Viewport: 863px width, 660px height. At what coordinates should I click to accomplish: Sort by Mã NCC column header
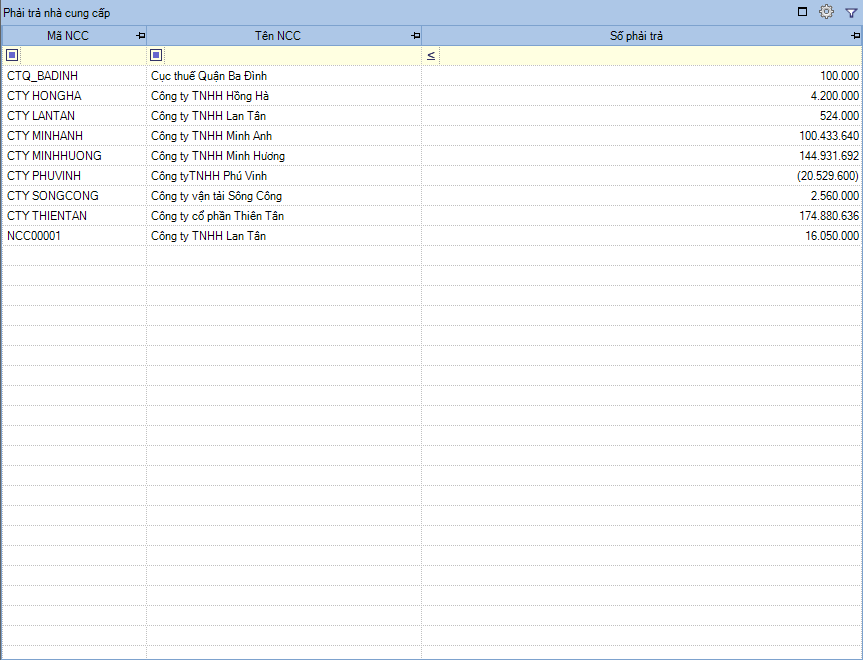click(x=68, y=36)
